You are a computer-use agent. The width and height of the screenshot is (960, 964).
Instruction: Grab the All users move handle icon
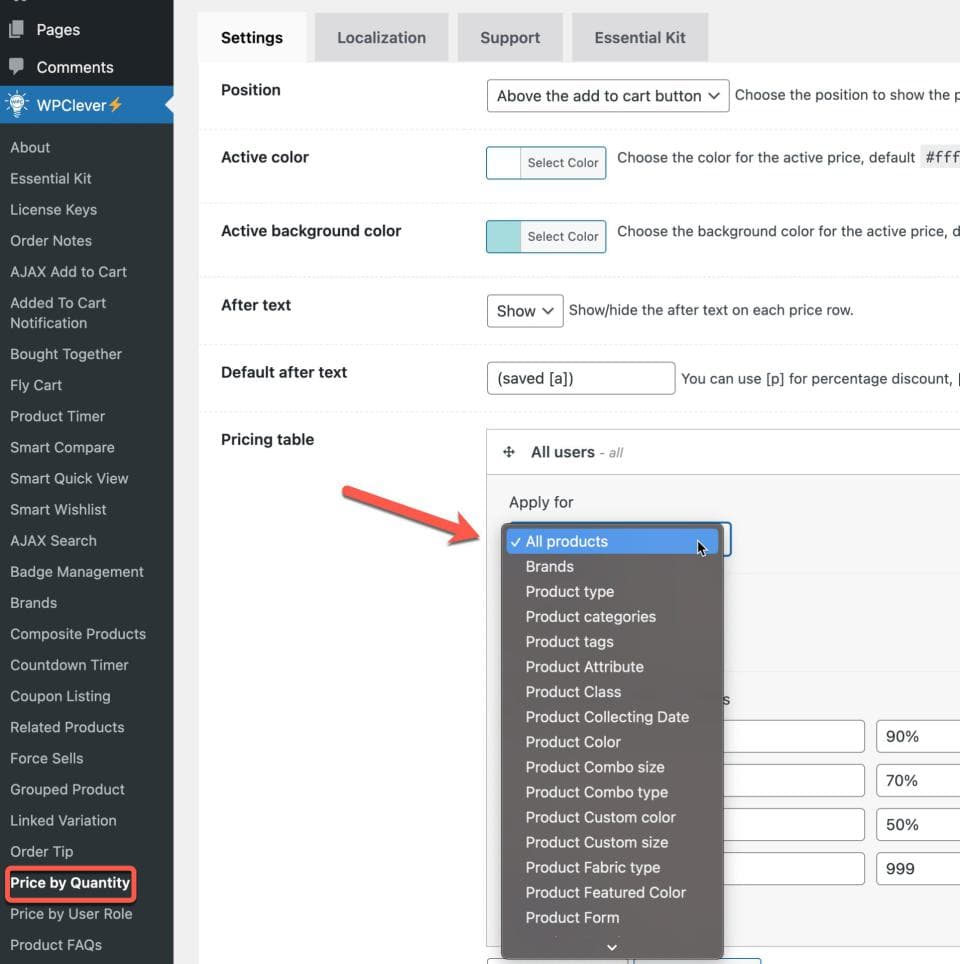pos(509,452)
